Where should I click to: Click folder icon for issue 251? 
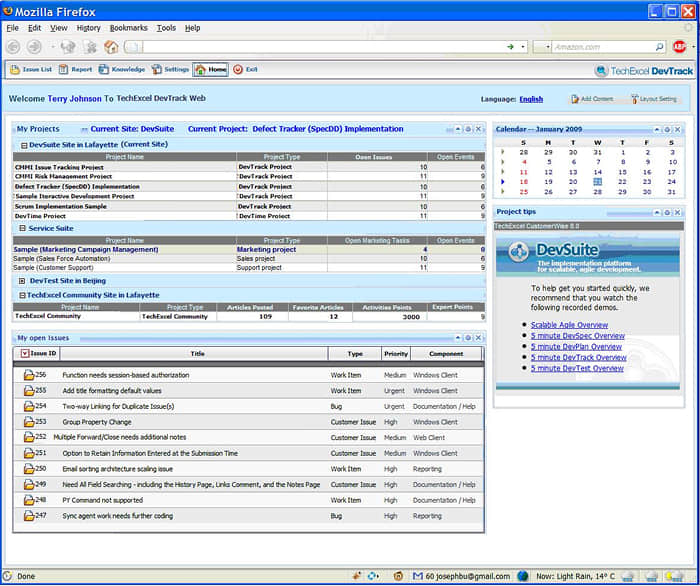click(x=29, y=453)
